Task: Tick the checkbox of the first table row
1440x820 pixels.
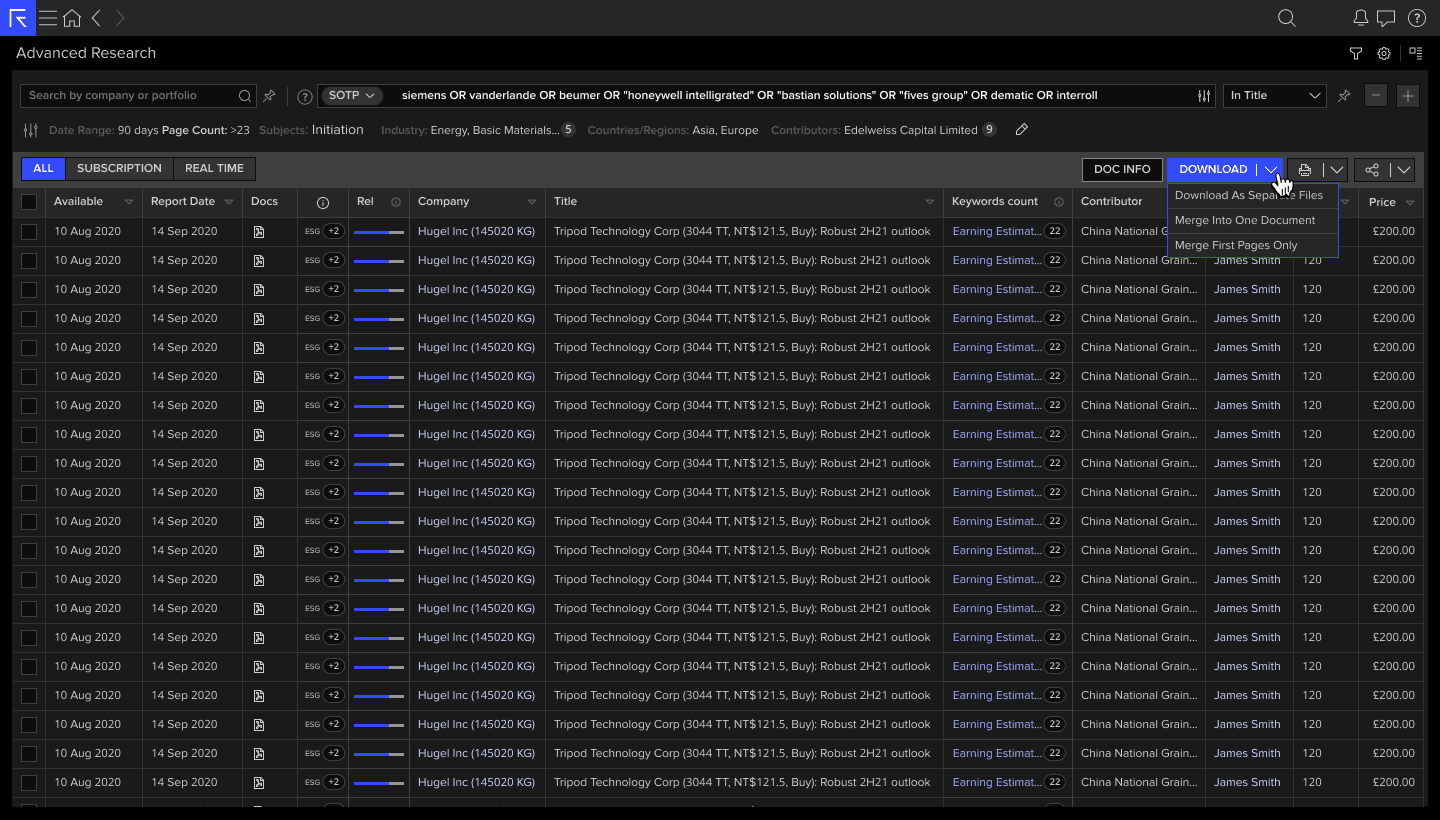Action: pos(29,232)
